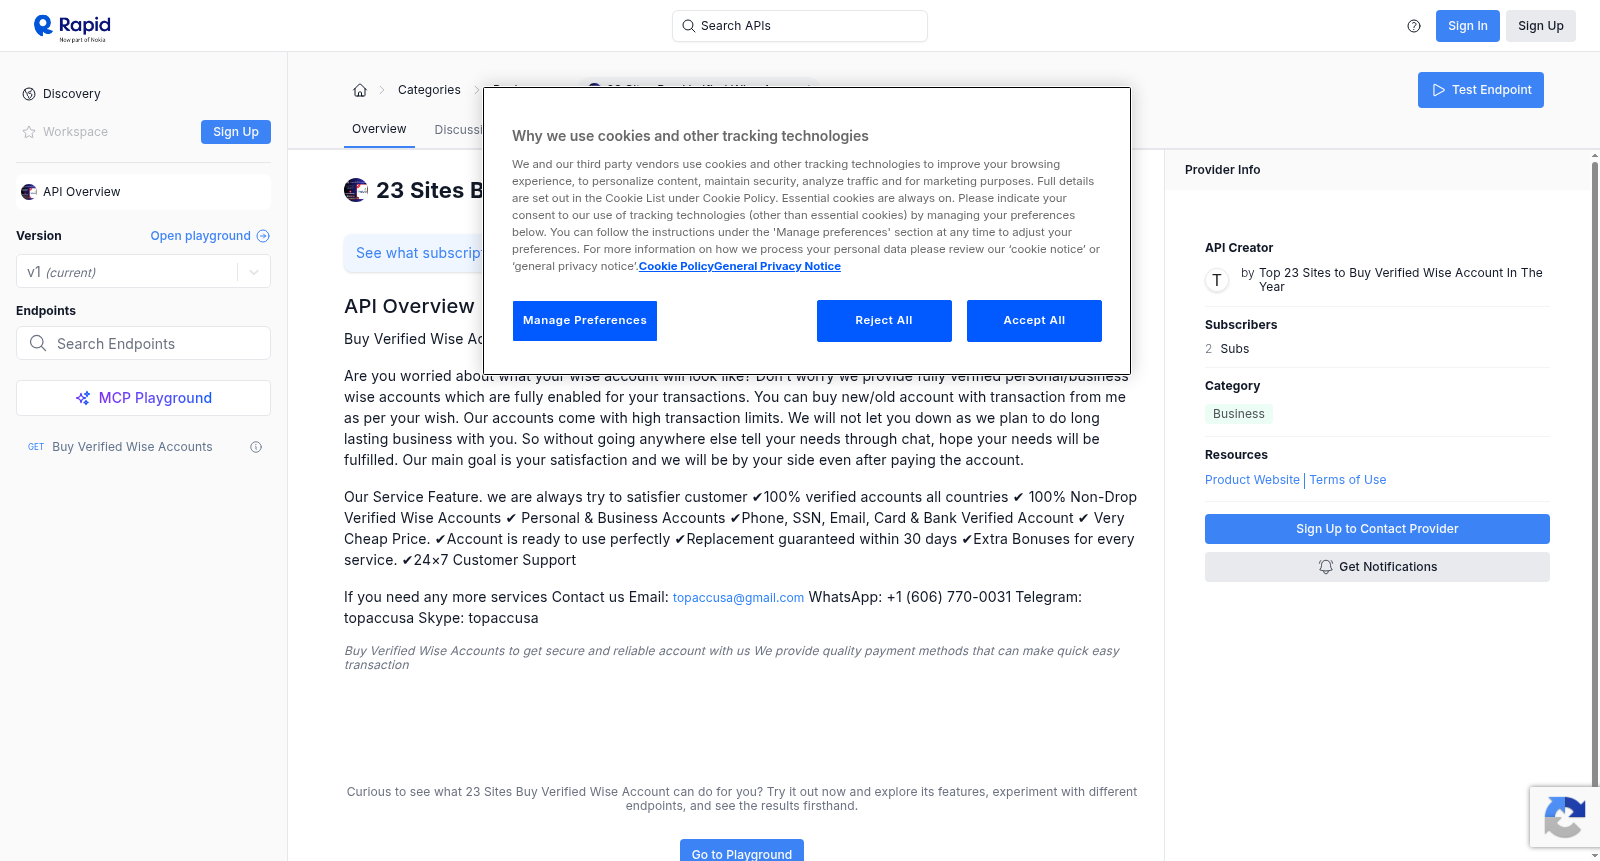
Task: Open the help question mark icon
Action: click(x=1414, y=26)
